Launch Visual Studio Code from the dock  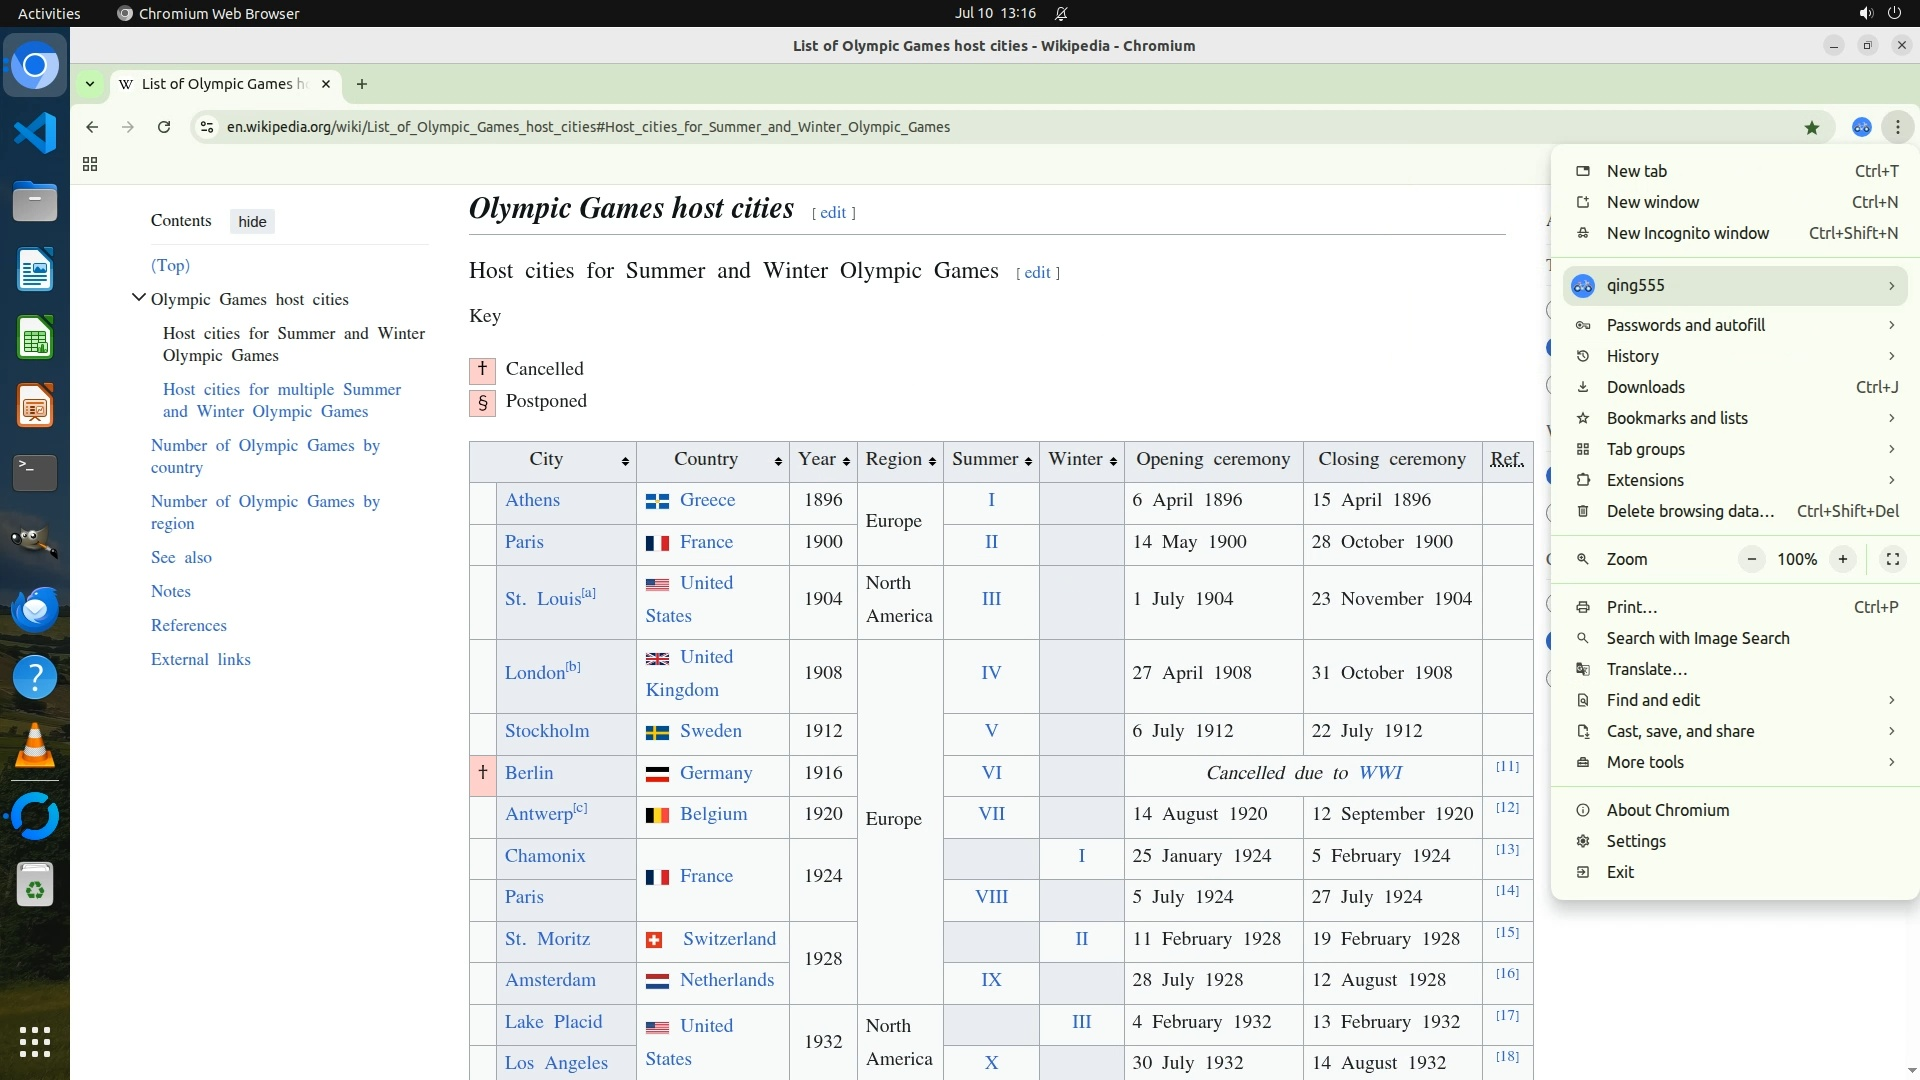(35, 133)
